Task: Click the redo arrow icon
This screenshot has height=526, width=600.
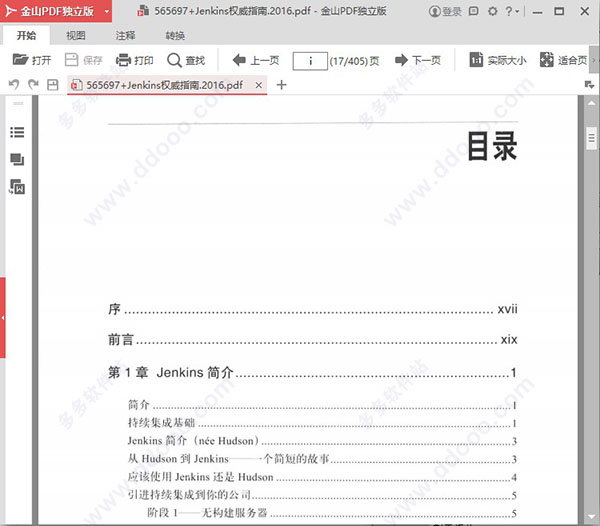Action: pyautogui.click(x=33, y=84)
